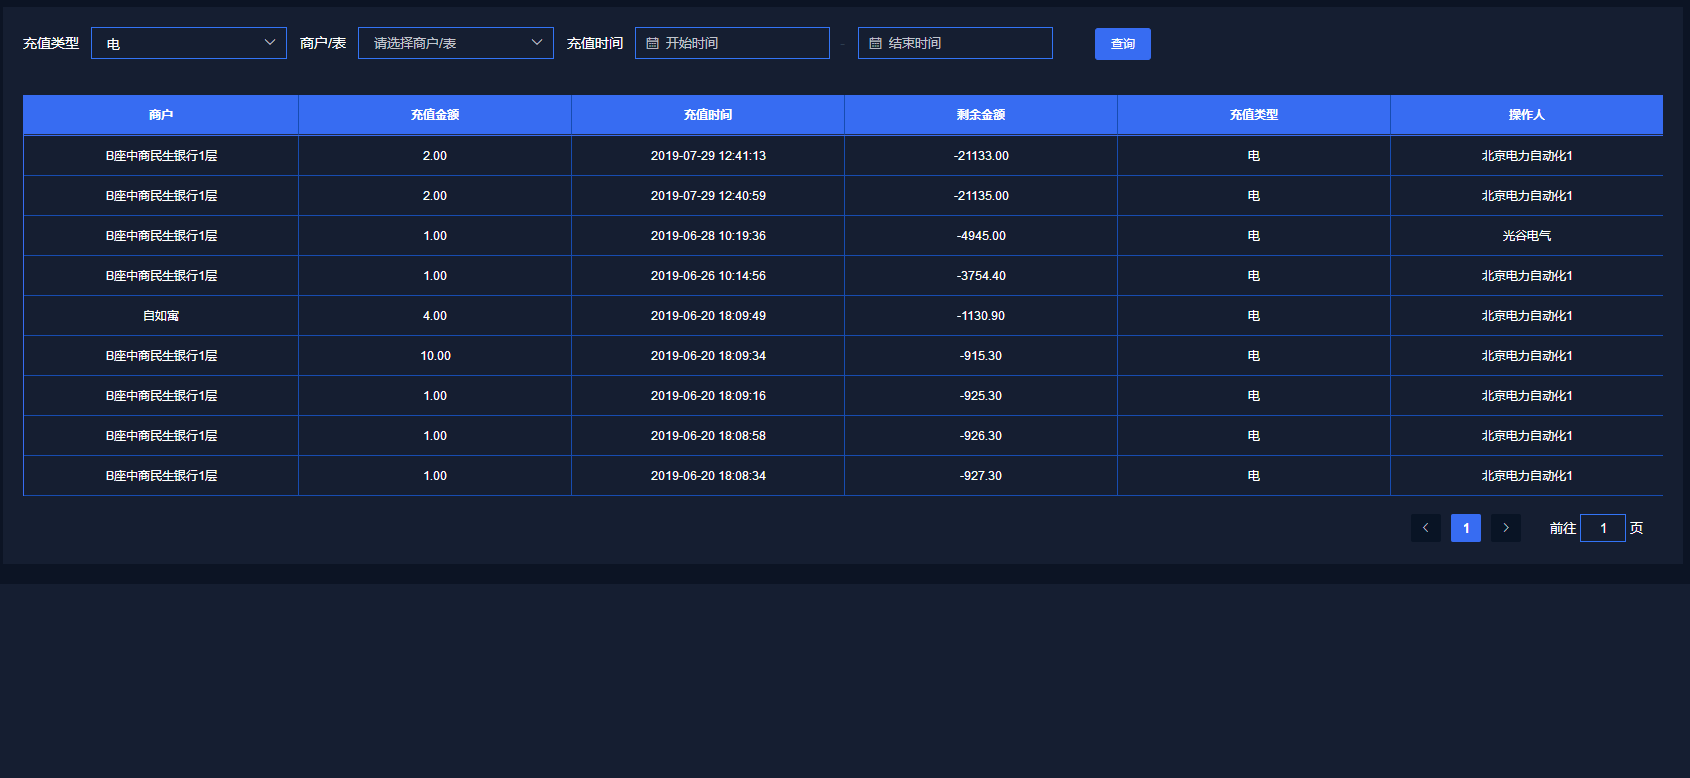Click the 结束时间 end date input
This screenshot has height=778, width=1690.
click(x=963, y=43)
